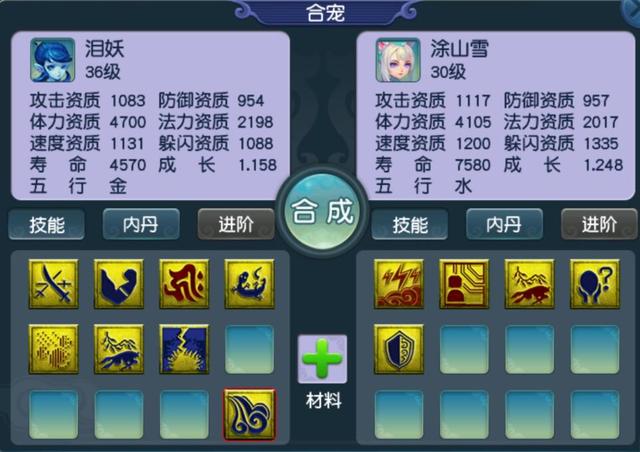Click the shield skill icon
640x452 pixels.
coord(399,349)
